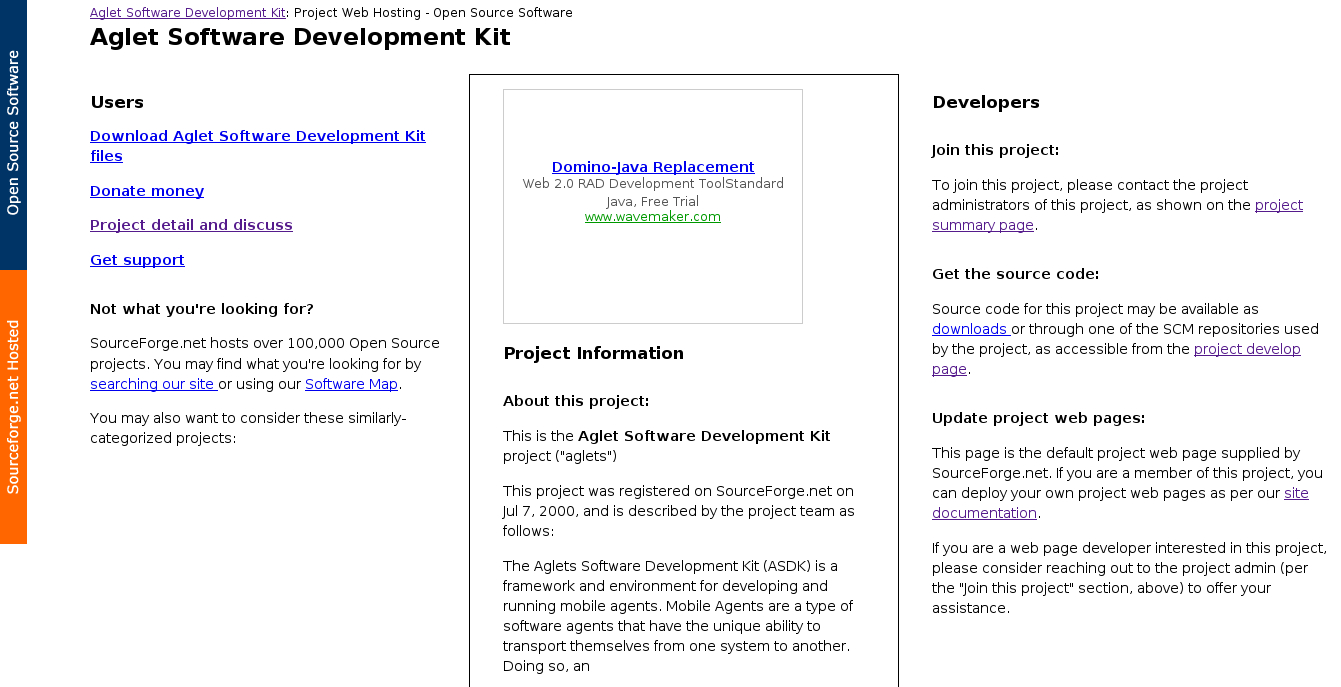This screenshot has width=1341, height=687.
Task: Click the downloads link under source code
Action: pyautogui.click(x=969, y=329)
